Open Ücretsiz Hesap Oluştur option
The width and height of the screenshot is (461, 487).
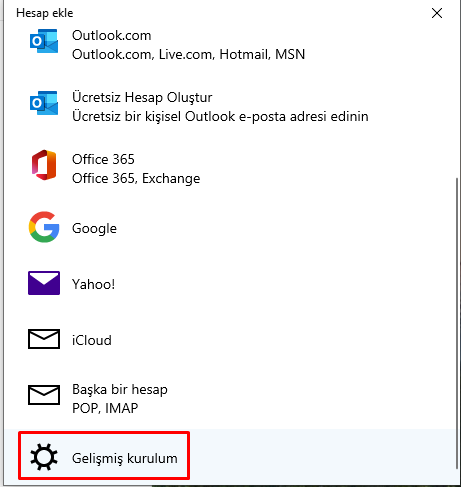(230, 107)
